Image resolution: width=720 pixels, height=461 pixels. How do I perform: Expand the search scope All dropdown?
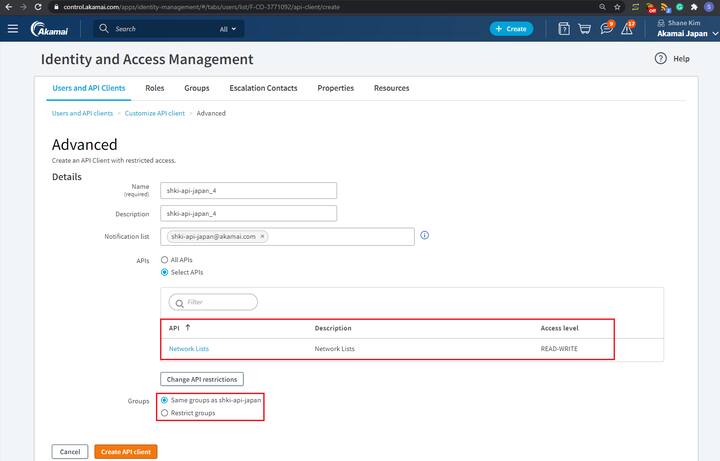229,29
